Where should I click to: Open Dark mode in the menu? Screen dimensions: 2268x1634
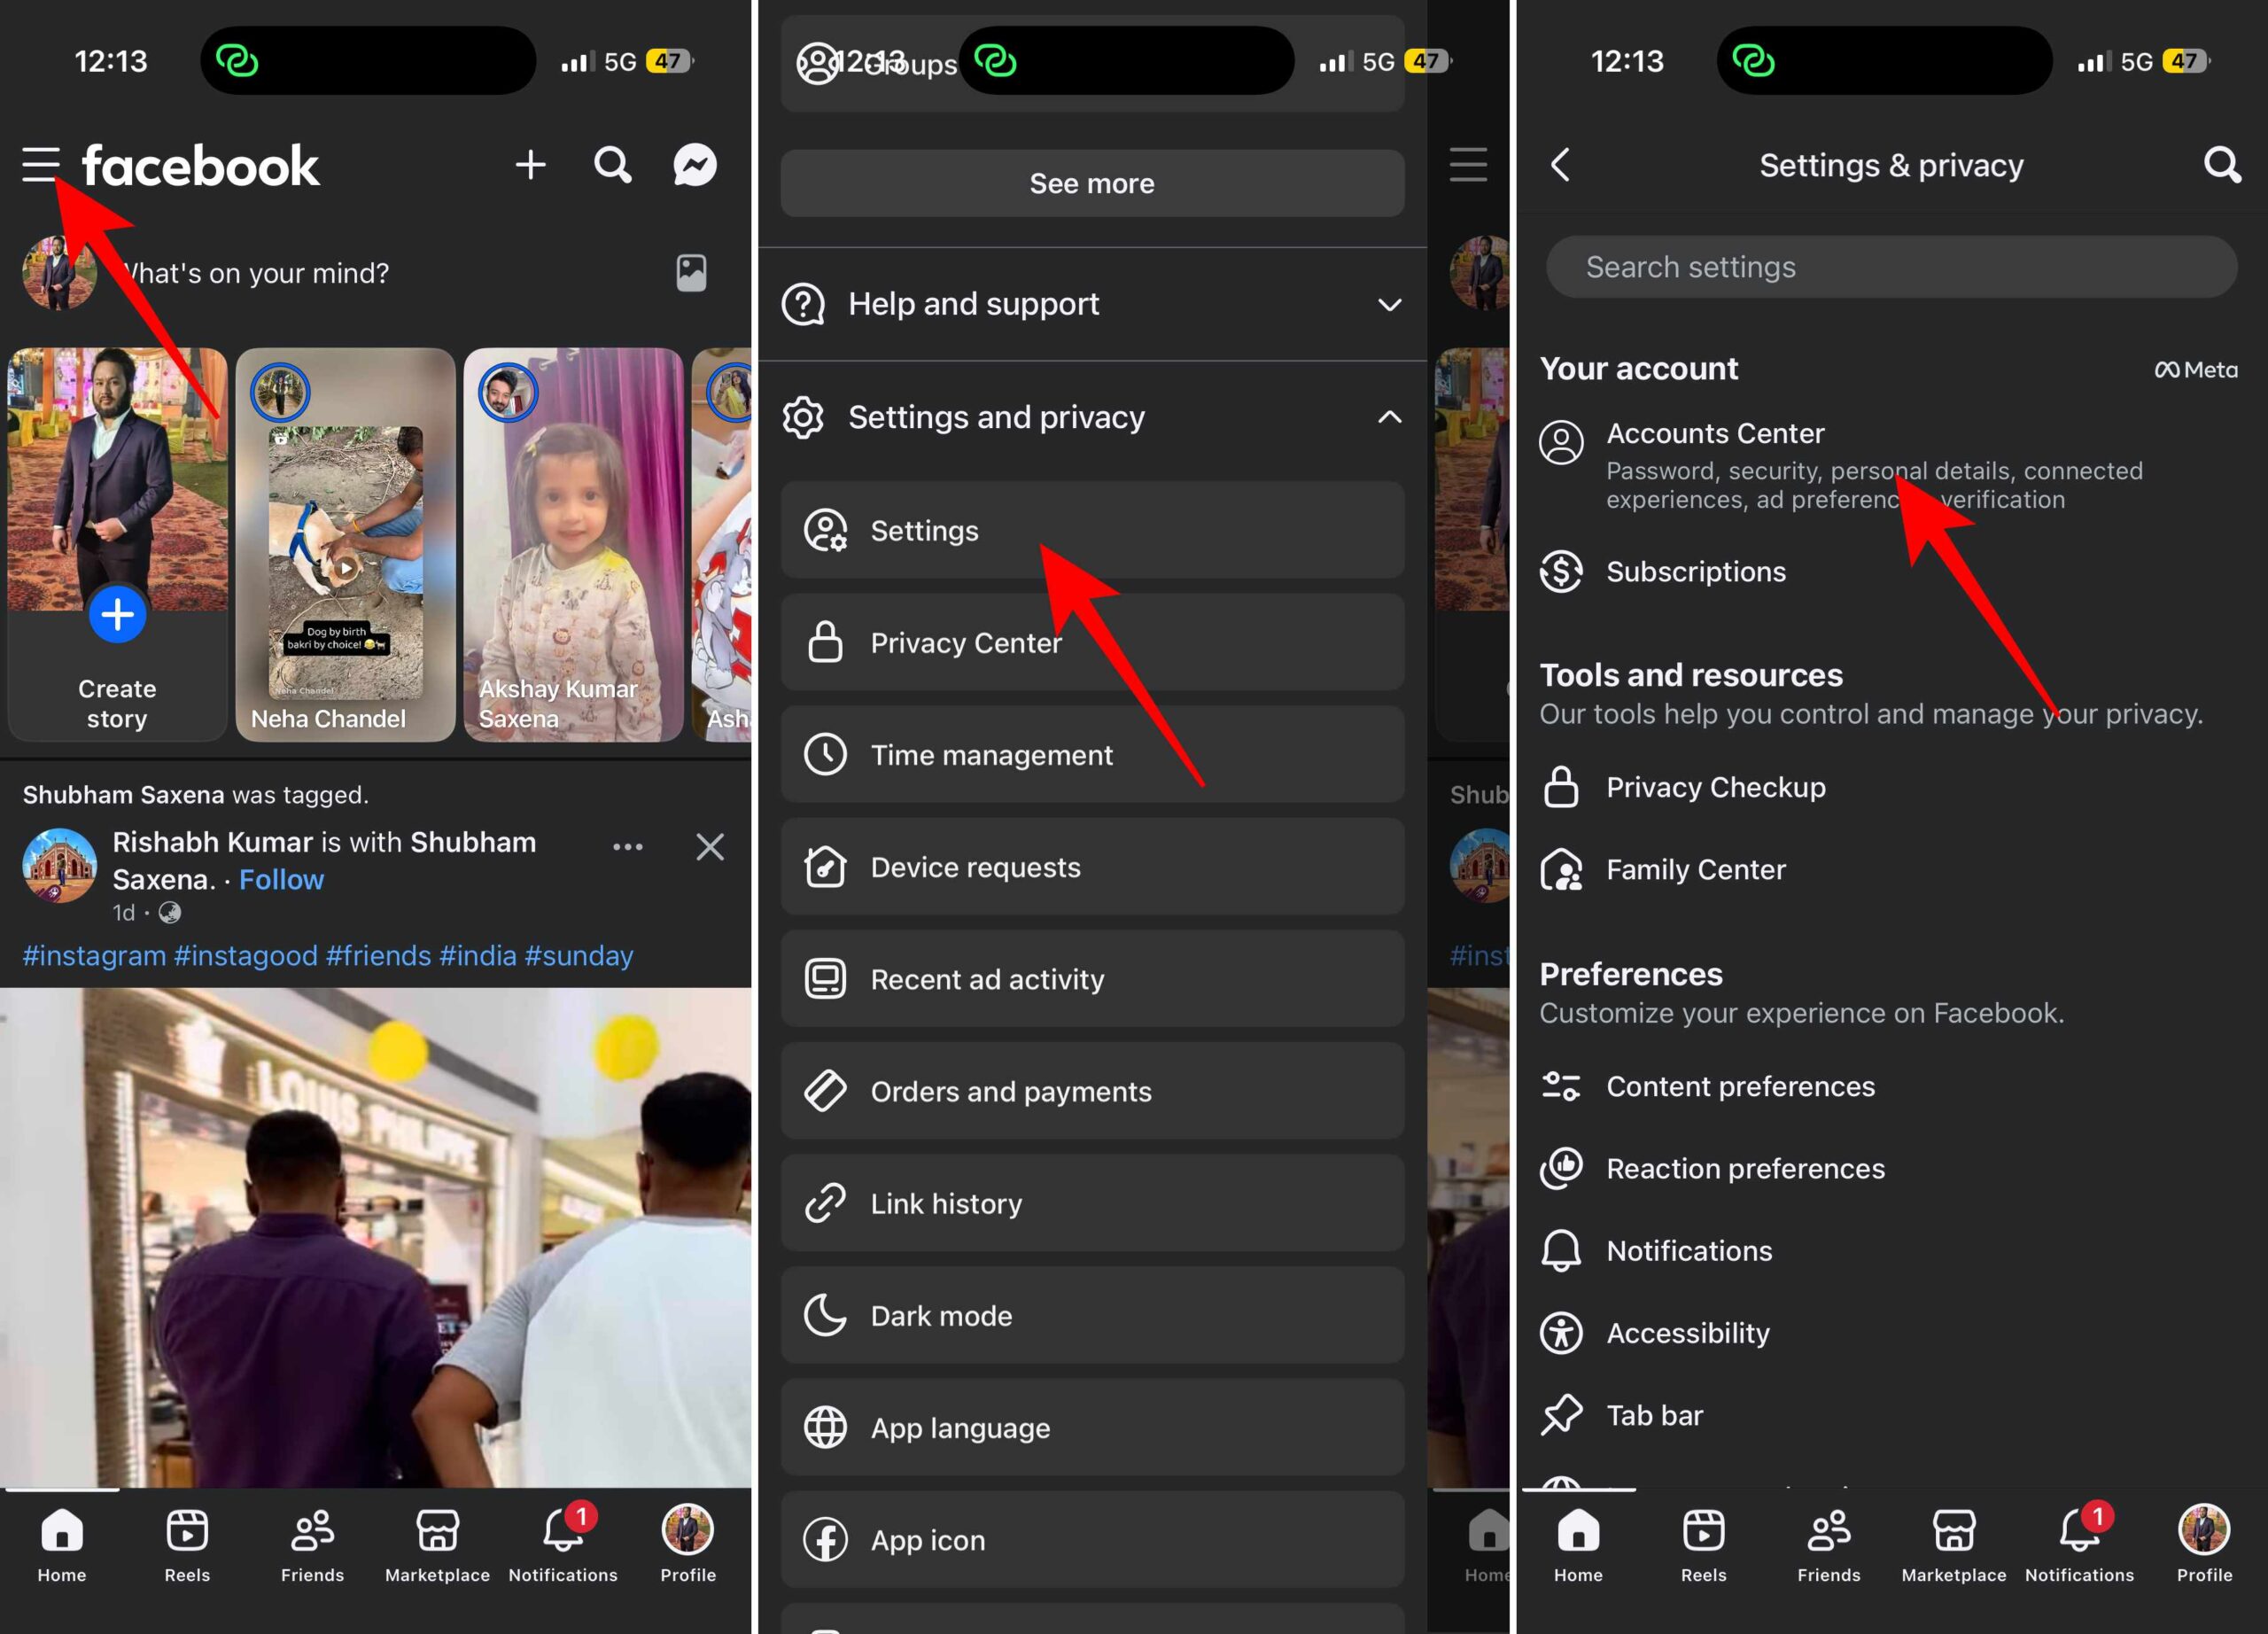click(x=1092, y=1315)
